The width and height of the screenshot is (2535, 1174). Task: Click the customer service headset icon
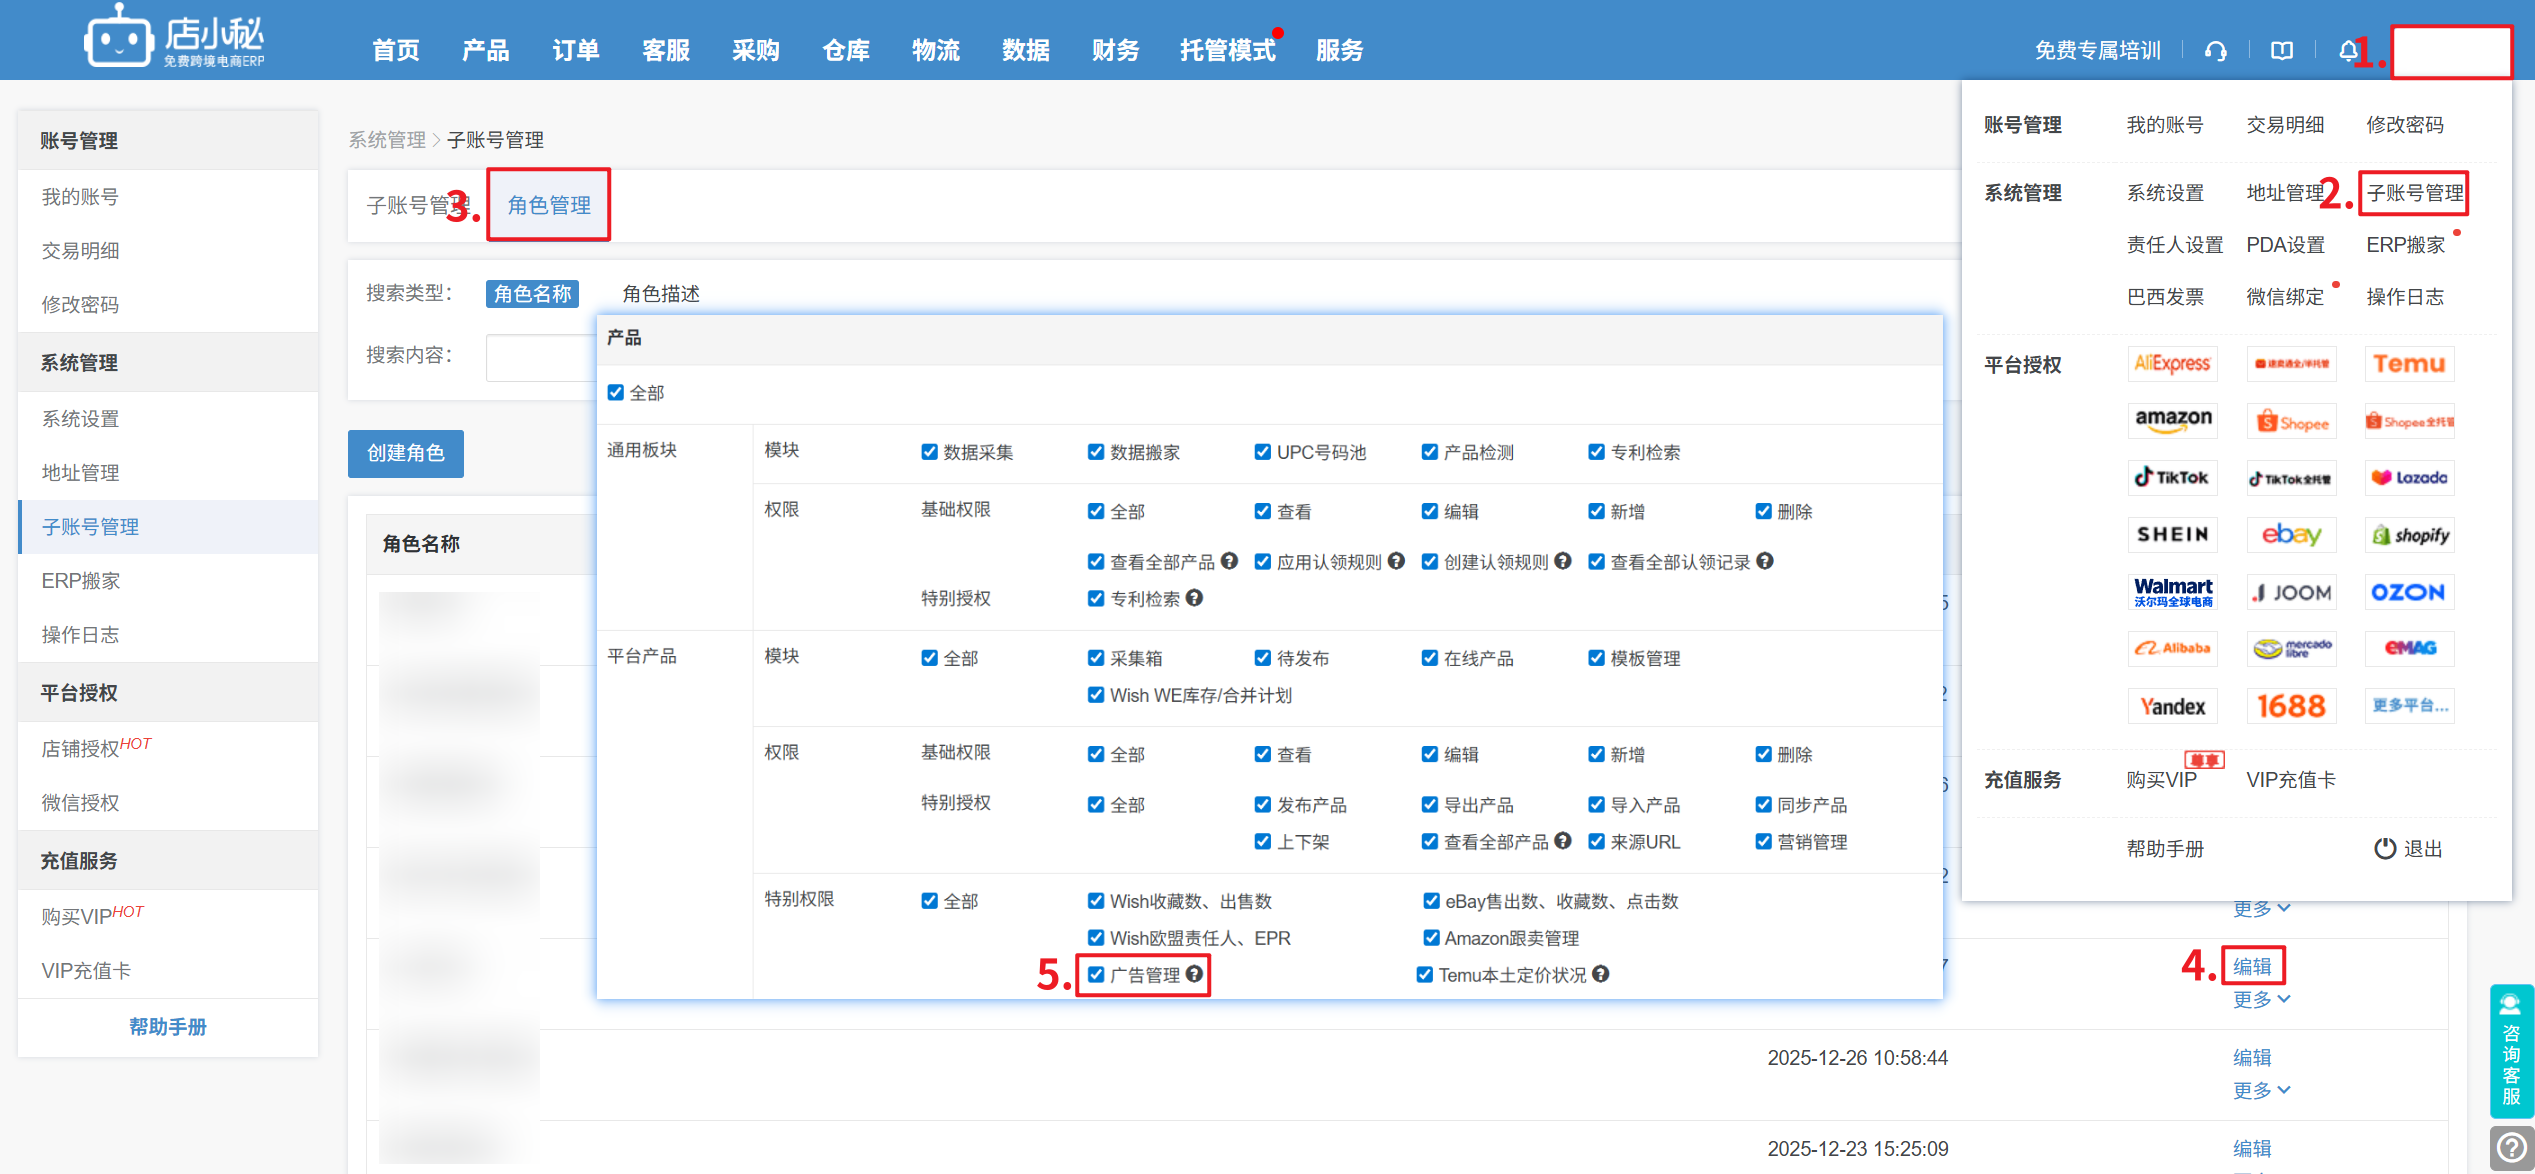(2215, 50)
